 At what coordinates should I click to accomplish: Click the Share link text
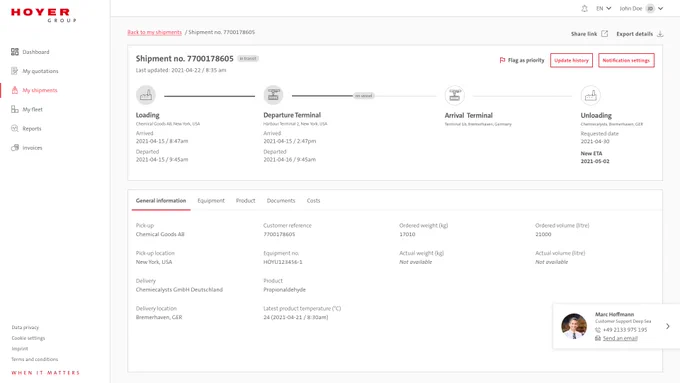coord(584,34)
